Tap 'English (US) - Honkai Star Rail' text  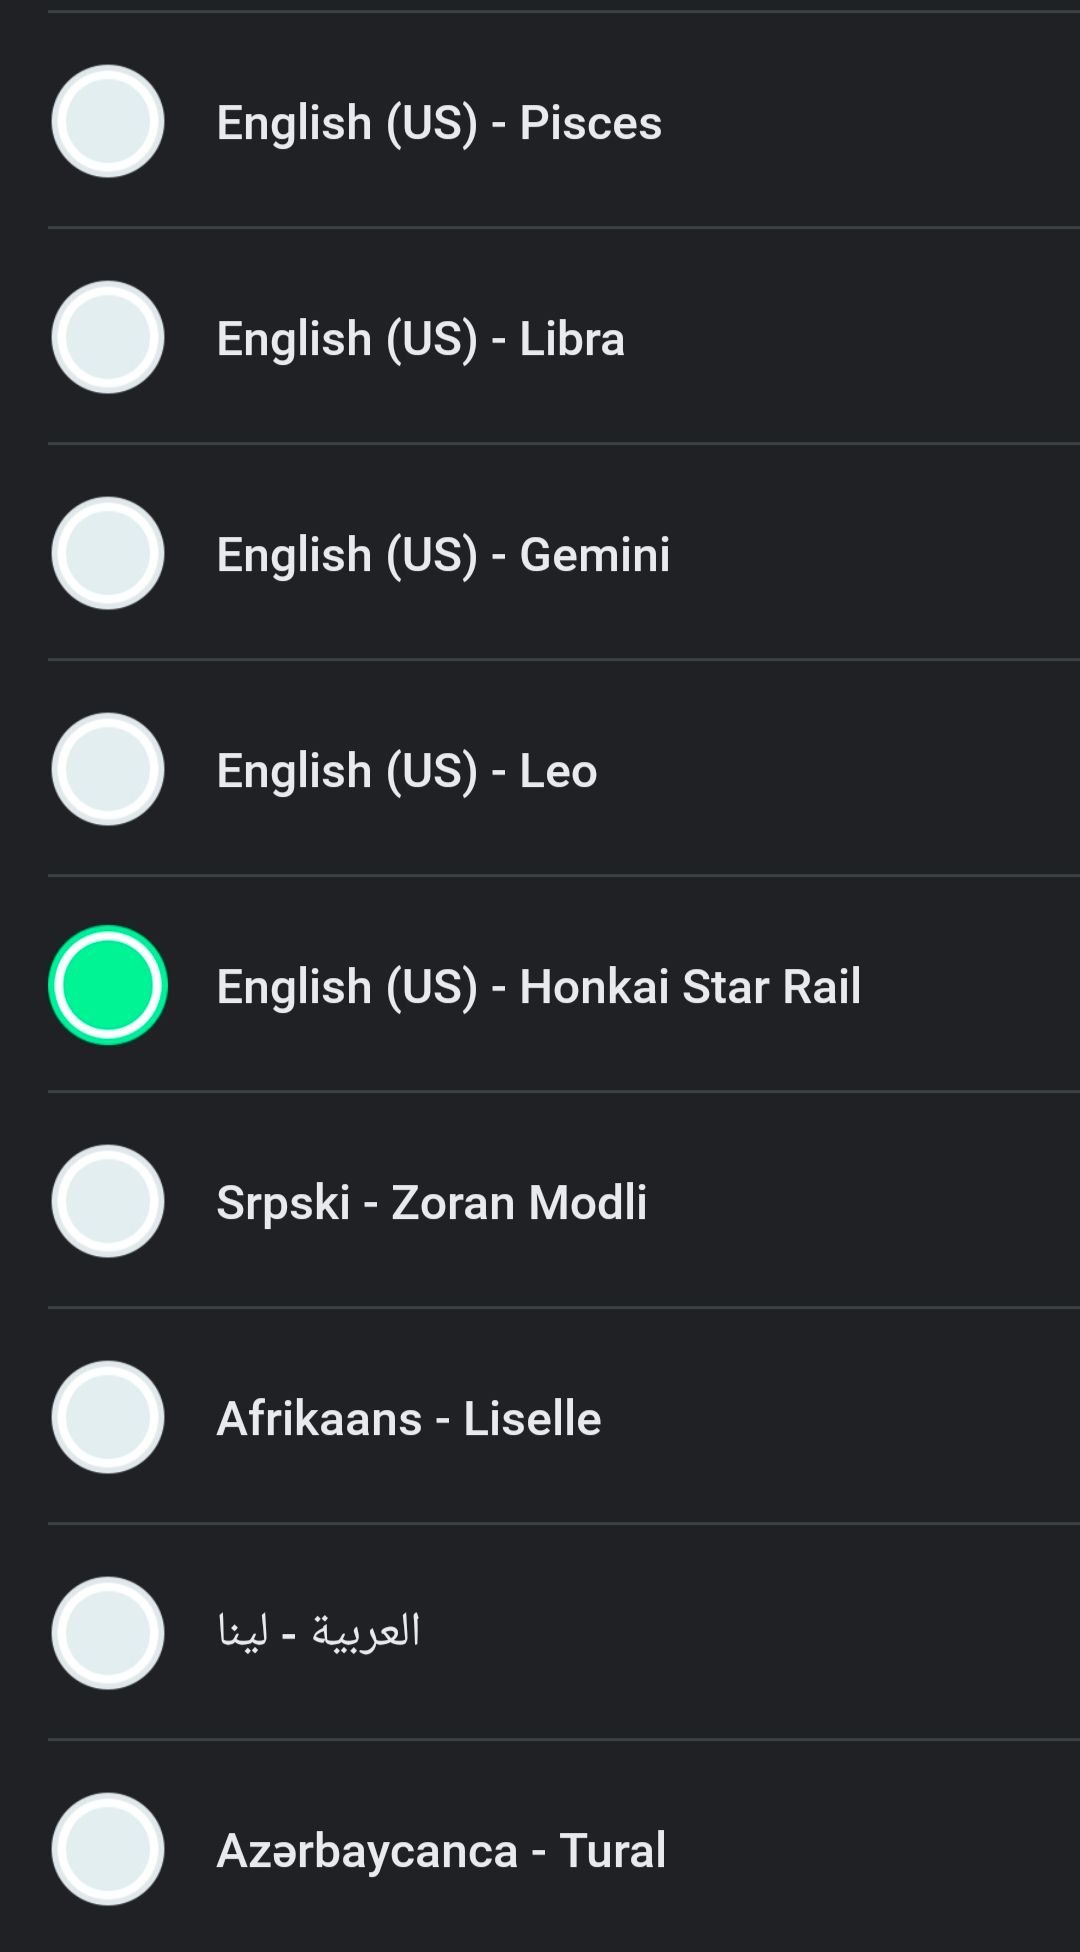coord(538,988)
